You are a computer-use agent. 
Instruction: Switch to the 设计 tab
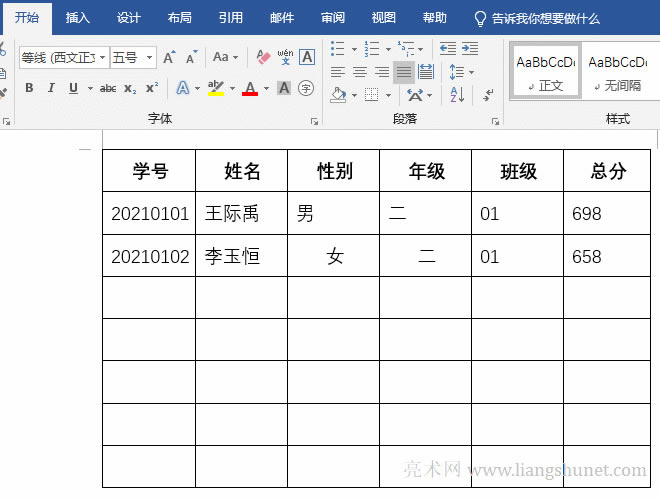coord(128,18)
